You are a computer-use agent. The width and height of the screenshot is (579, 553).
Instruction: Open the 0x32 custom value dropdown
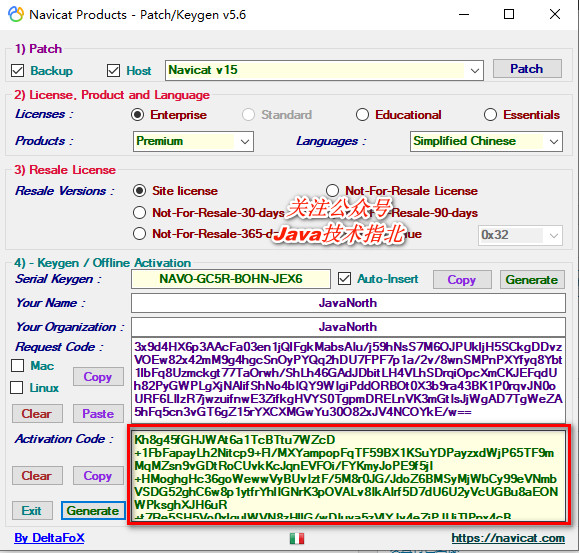pyautogui.click(x=520, y=235)
